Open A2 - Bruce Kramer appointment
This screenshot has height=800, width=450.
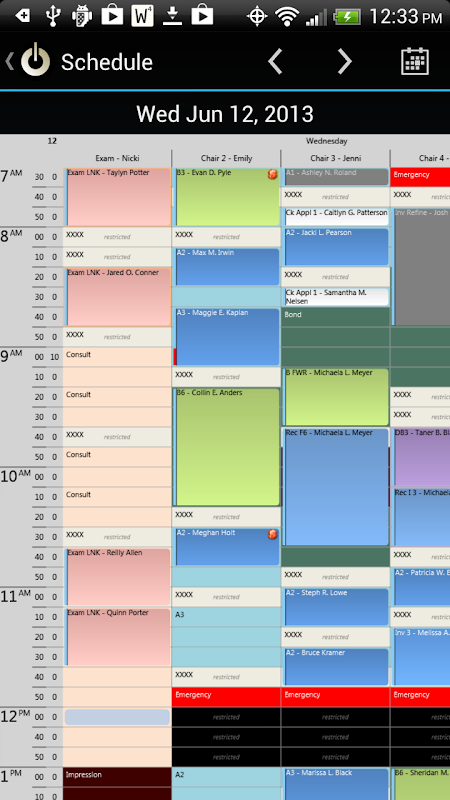click(x=336, y=667)
